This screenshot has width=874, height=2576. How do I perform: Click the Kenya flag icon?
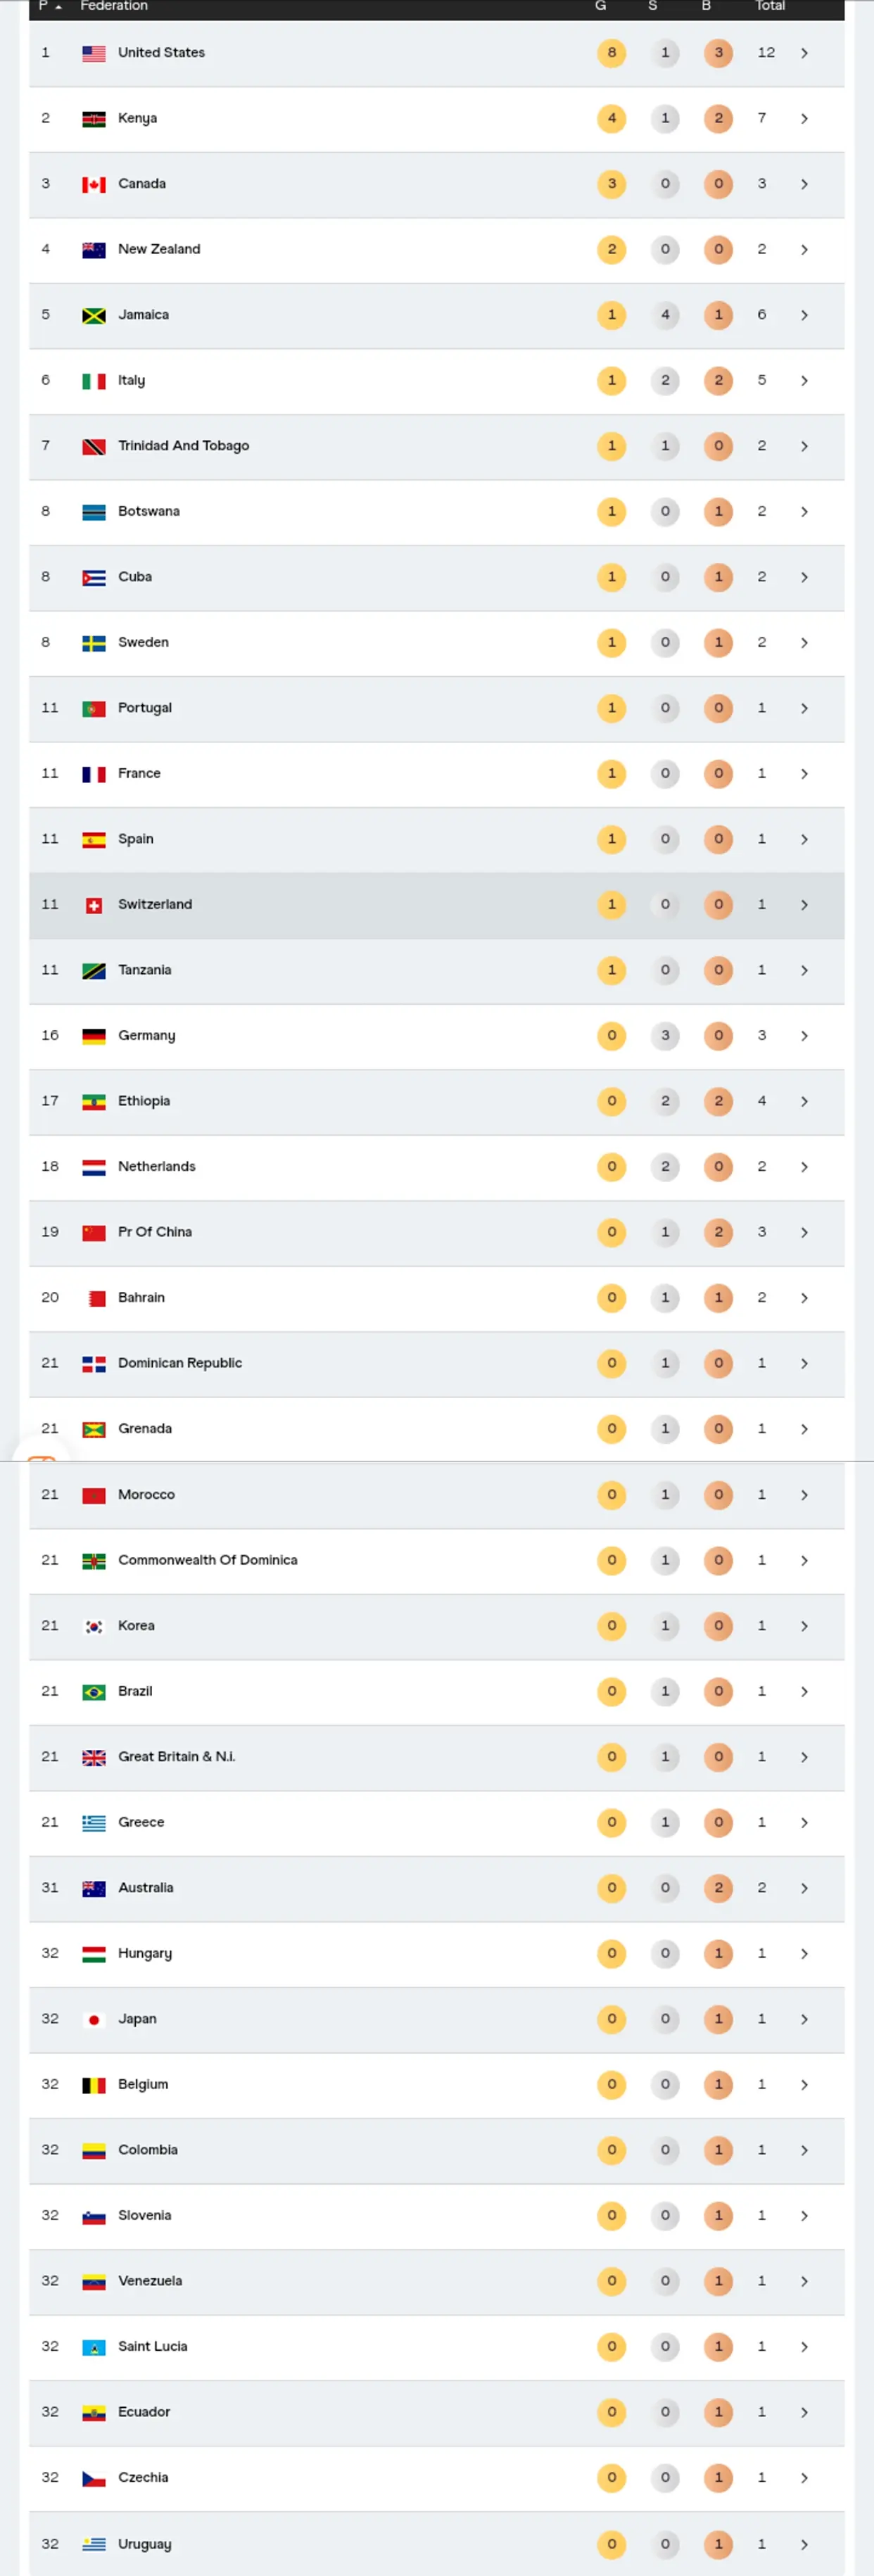pyautogui.click(x=94, y=119)
